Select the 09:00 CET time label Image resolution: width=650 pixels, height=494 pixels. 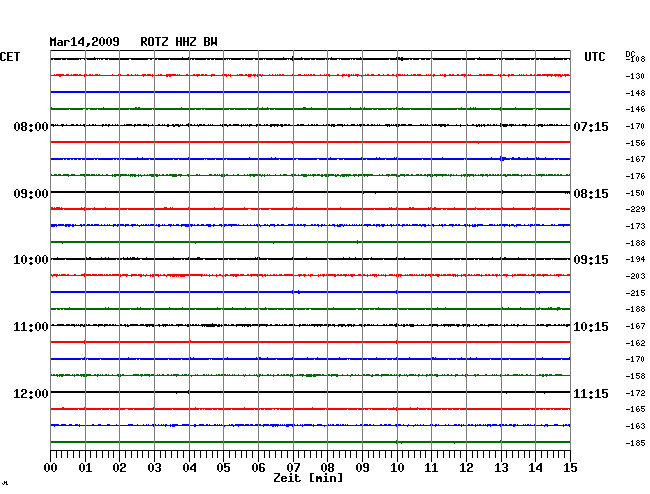(x=31, y=194)
